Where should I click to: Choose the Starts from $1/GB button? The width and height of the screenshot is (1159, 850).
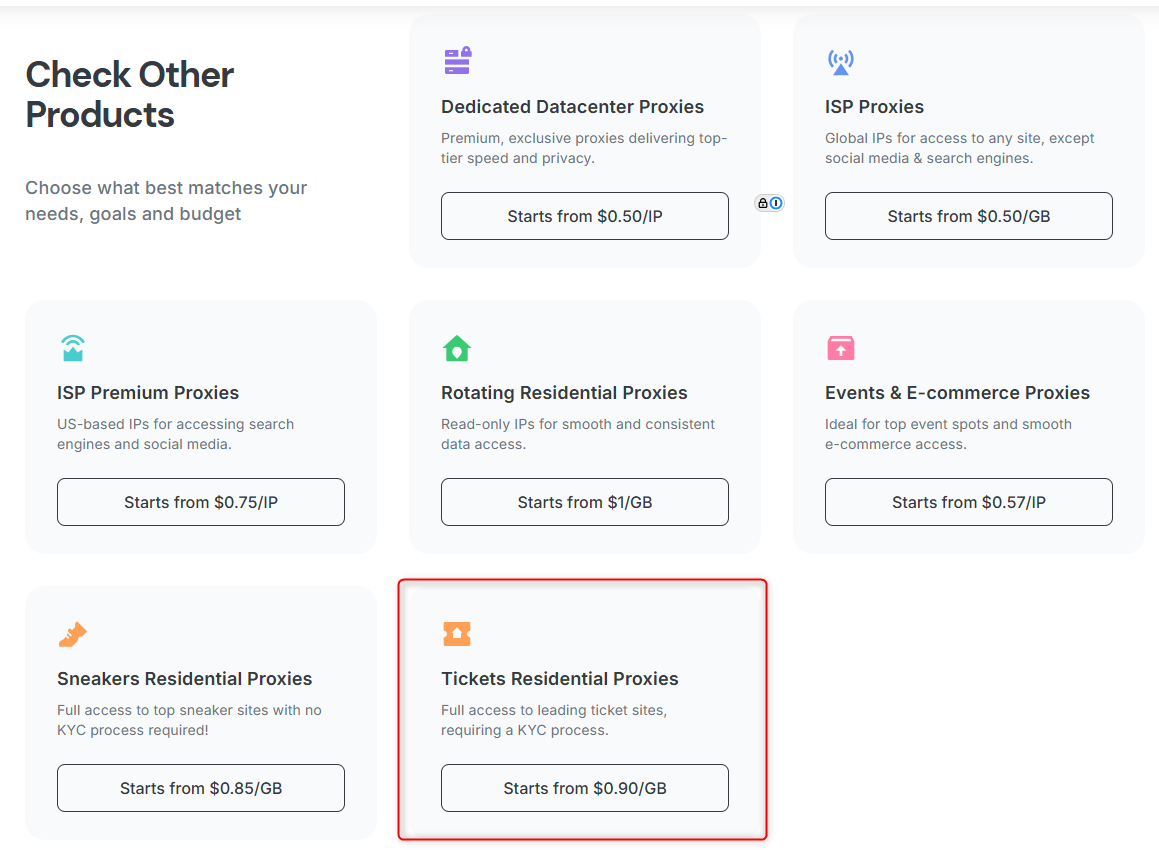[585, 502]
